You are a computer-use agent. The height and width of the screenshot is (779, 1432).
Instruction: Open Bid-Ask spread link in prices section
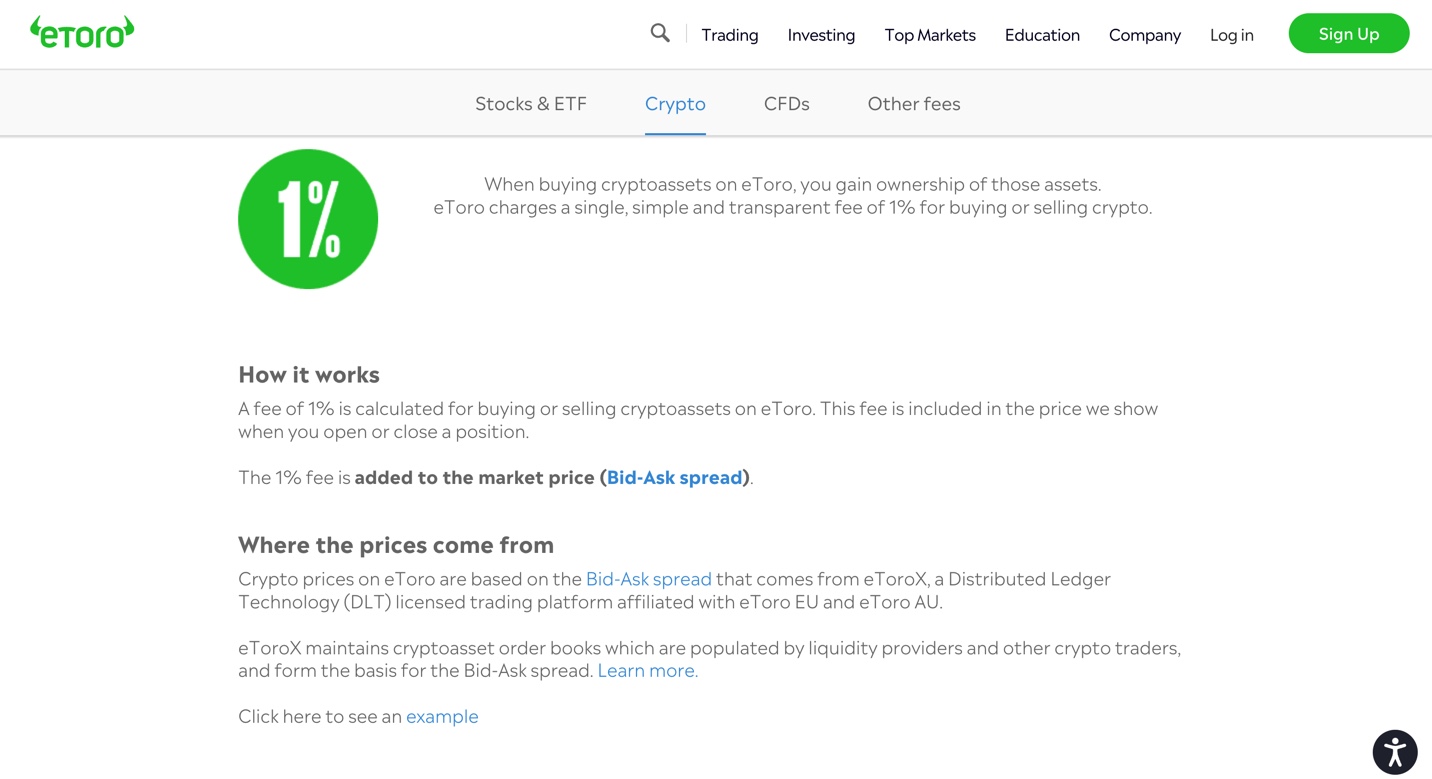tap(649, 579)
